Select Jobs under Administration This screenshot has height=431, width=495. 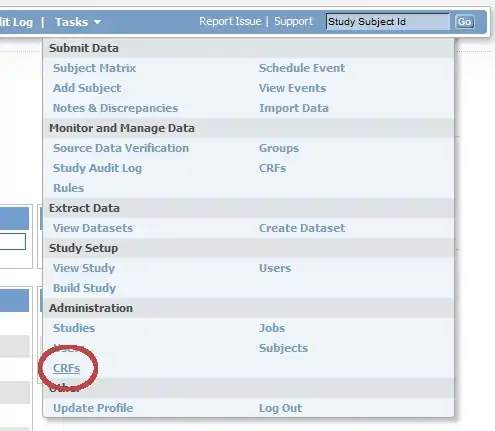pos(272,328)
